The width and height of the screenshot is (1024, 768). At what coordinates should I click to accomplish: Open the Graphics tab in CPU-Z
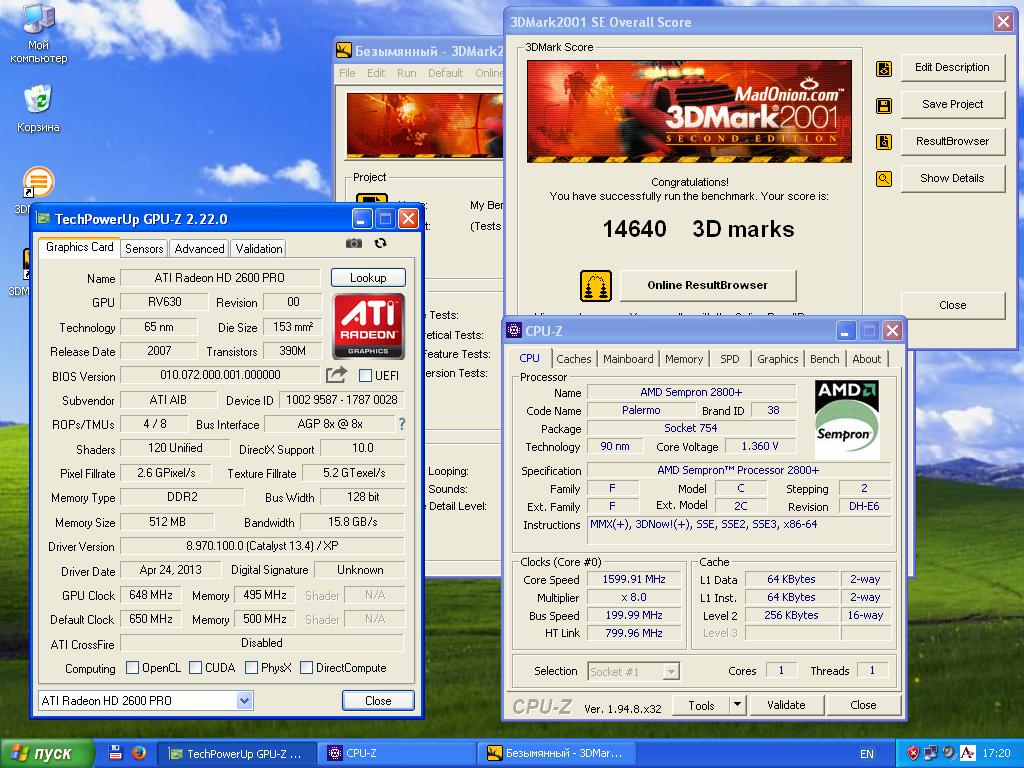(777, 359)
